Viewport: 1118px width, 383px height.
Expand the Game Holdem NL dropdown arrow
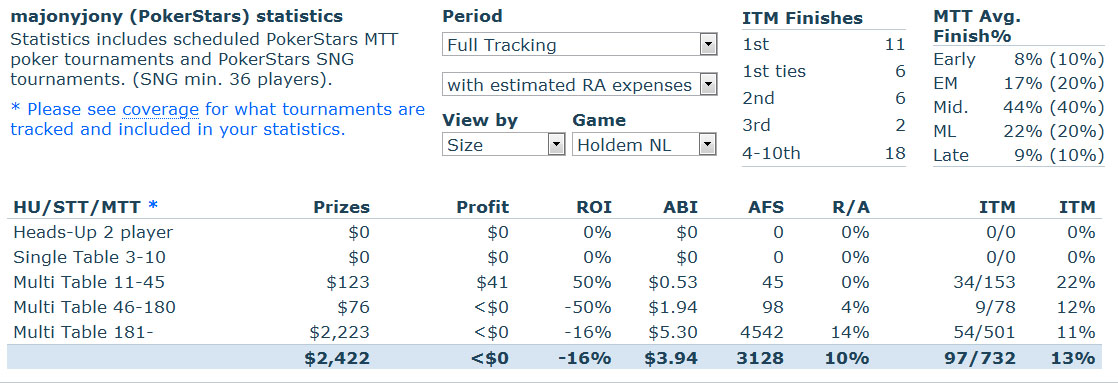[x=707, y=145]
